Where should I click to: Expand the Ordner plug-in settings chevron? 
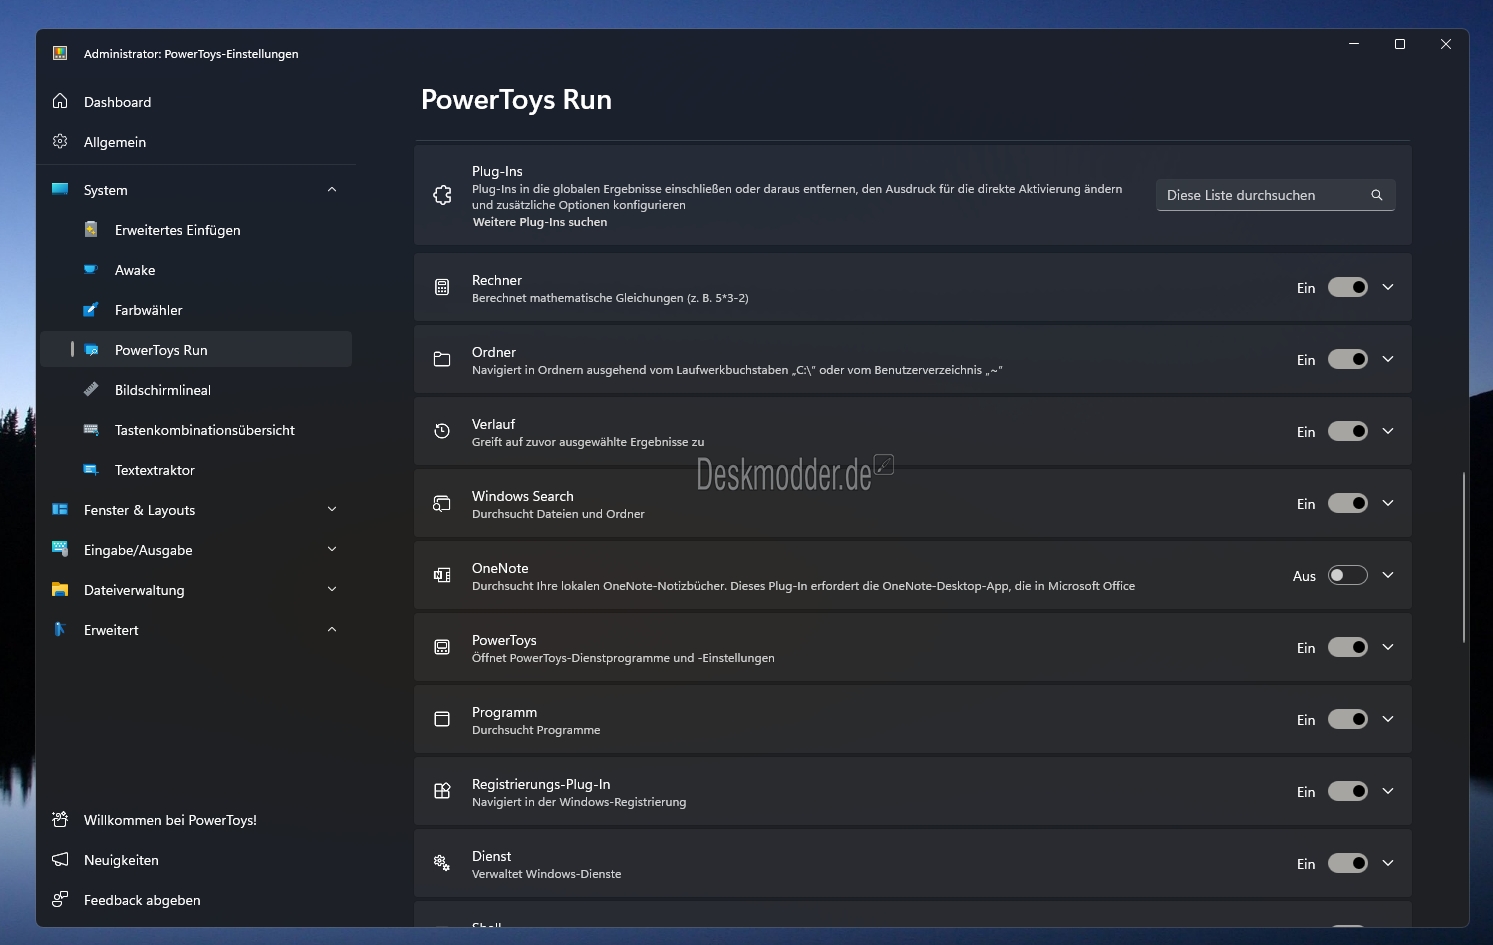coord(1388,359)
